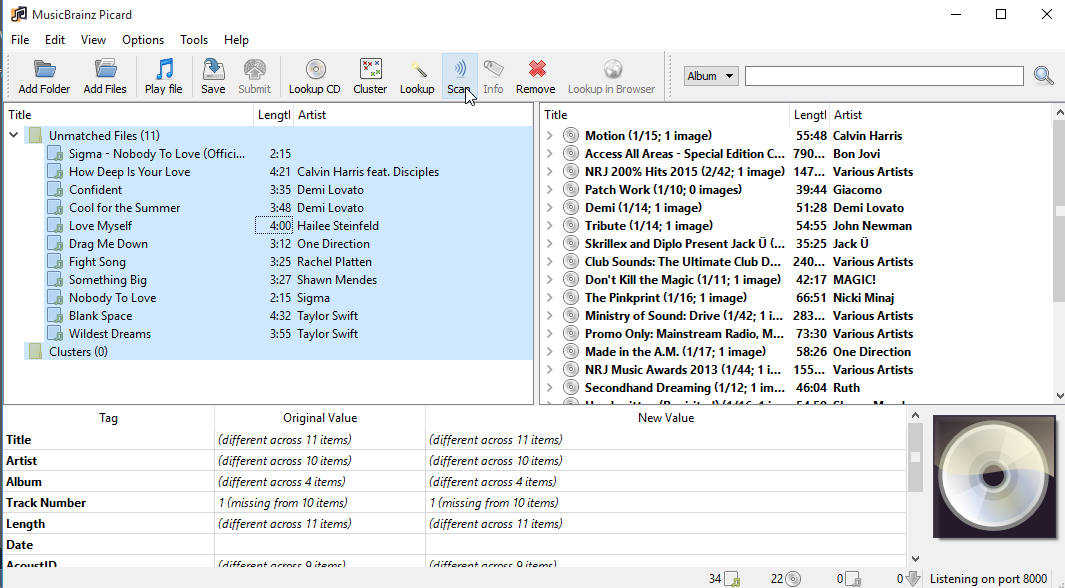1065x588 pixels.
Task: Click the Add Folder toolbar icon
Action: [44, 69]
